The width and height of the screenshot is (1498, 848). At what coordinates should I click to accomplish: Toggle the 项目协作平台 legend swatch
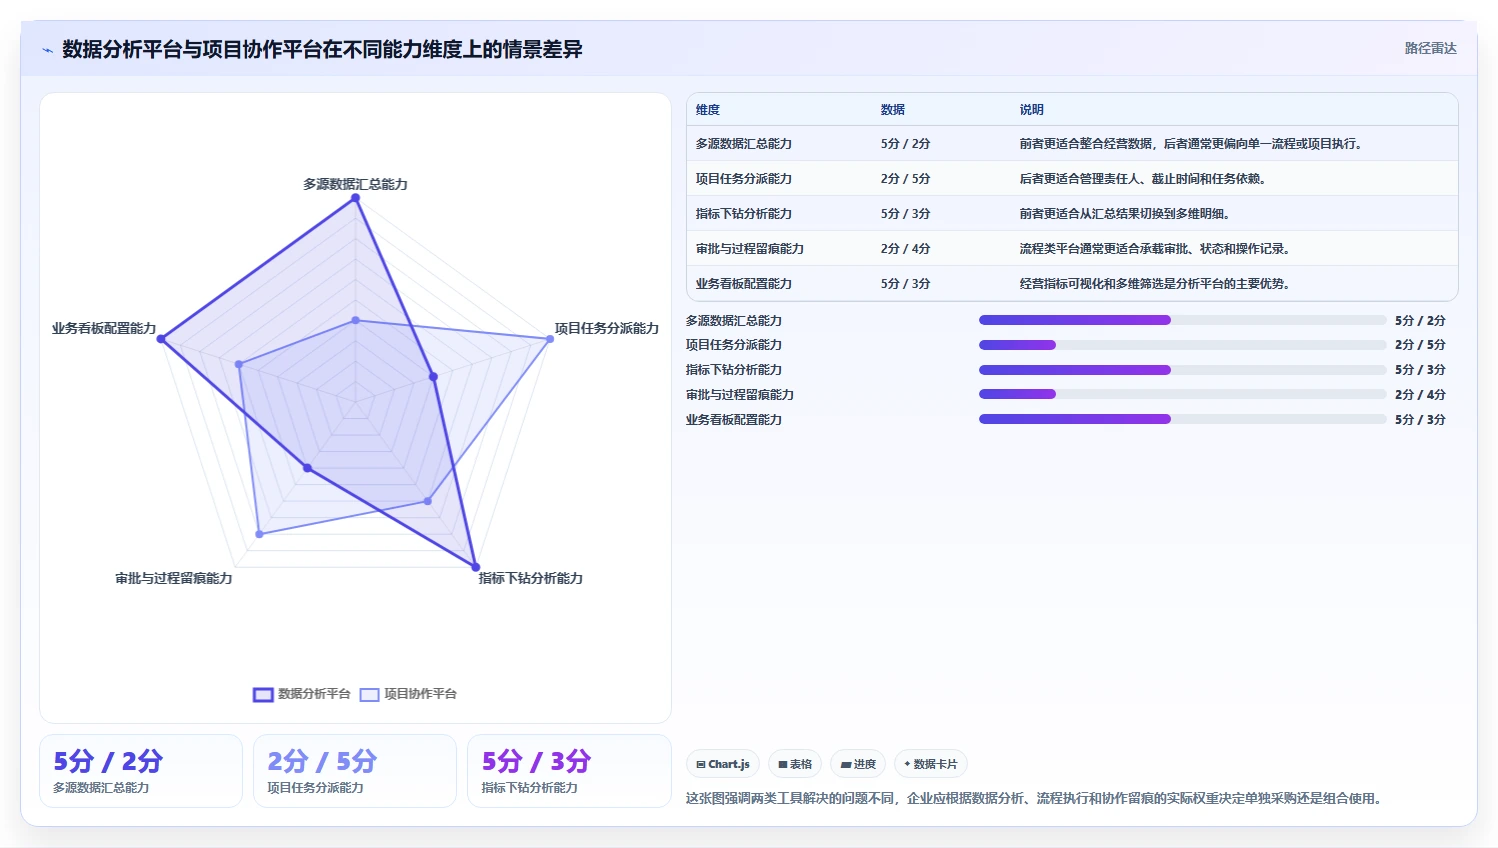(370, 694)
